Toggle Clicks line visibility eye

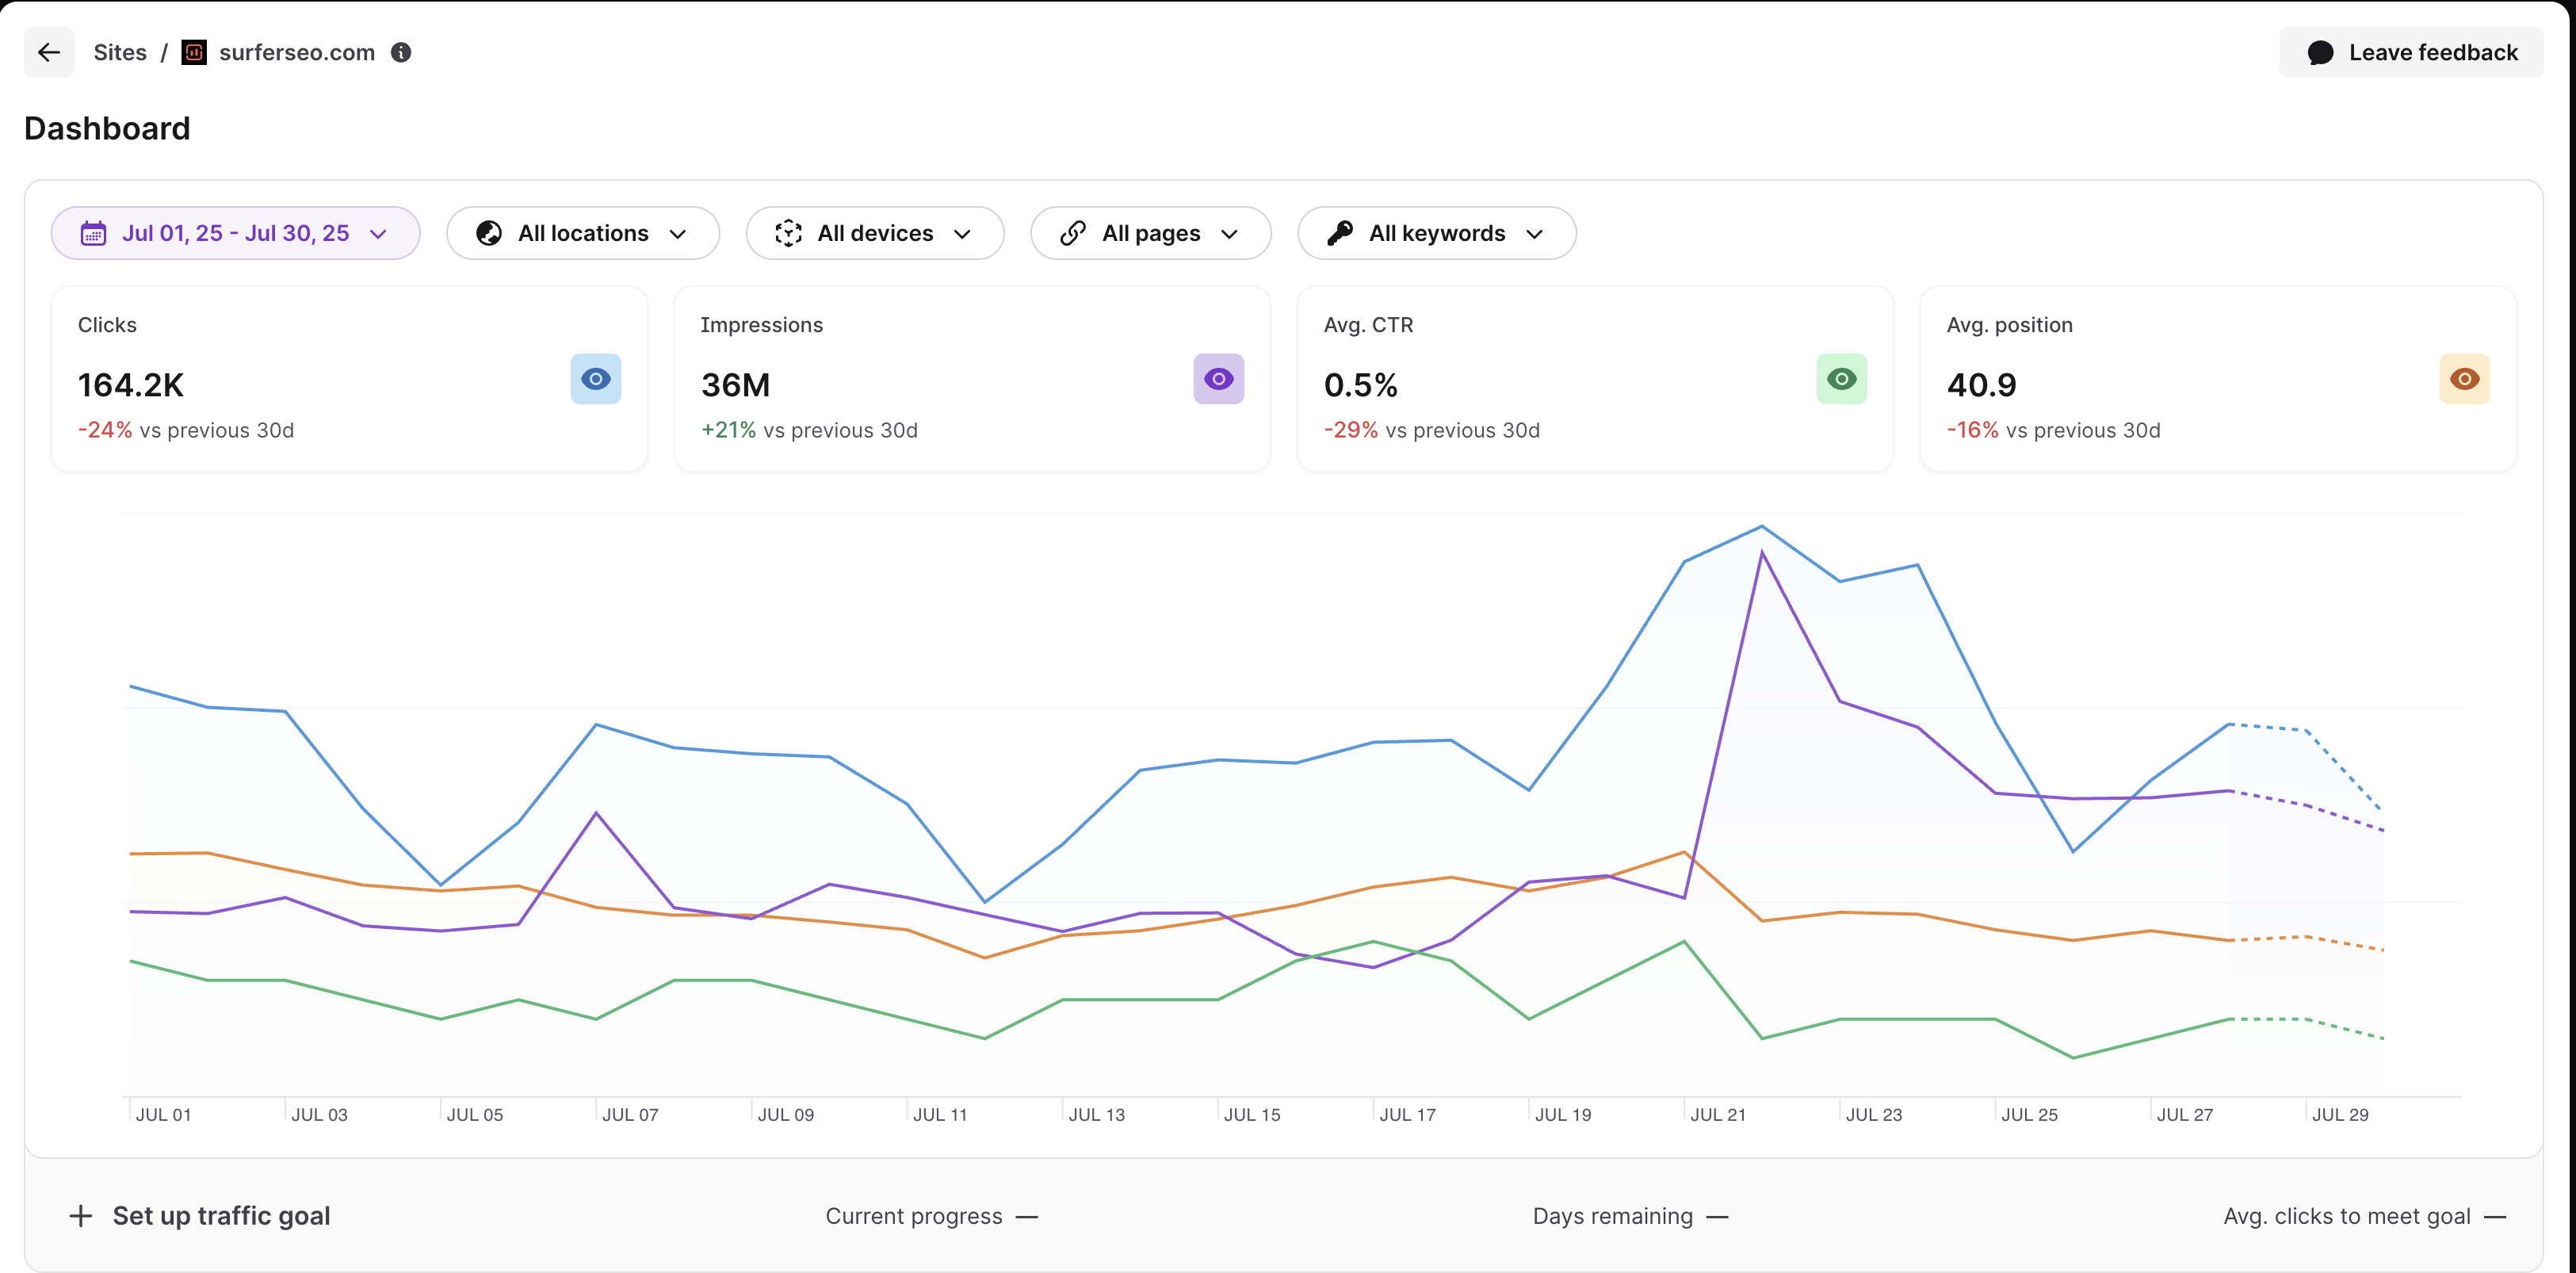click(x=596, y=379)
